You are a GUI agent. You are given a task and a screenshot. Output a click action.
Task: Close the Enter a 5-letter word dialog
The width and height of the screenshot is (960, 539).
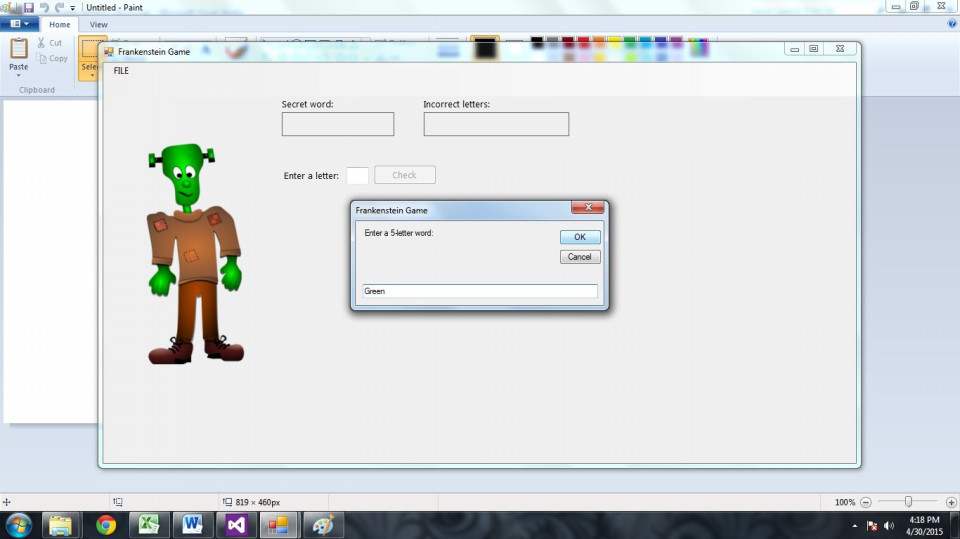(588, 208)
